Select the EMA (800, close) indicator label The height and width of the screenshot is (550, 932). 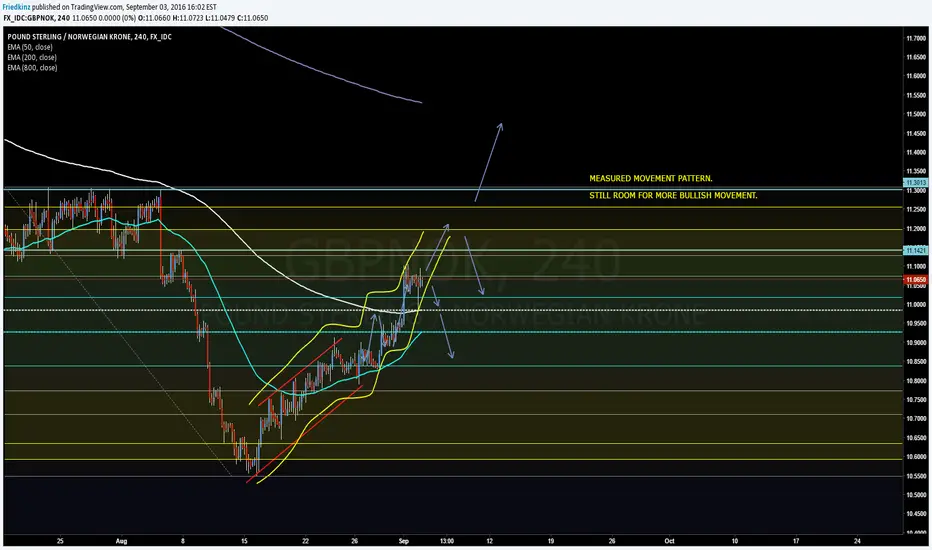[32, 68]
